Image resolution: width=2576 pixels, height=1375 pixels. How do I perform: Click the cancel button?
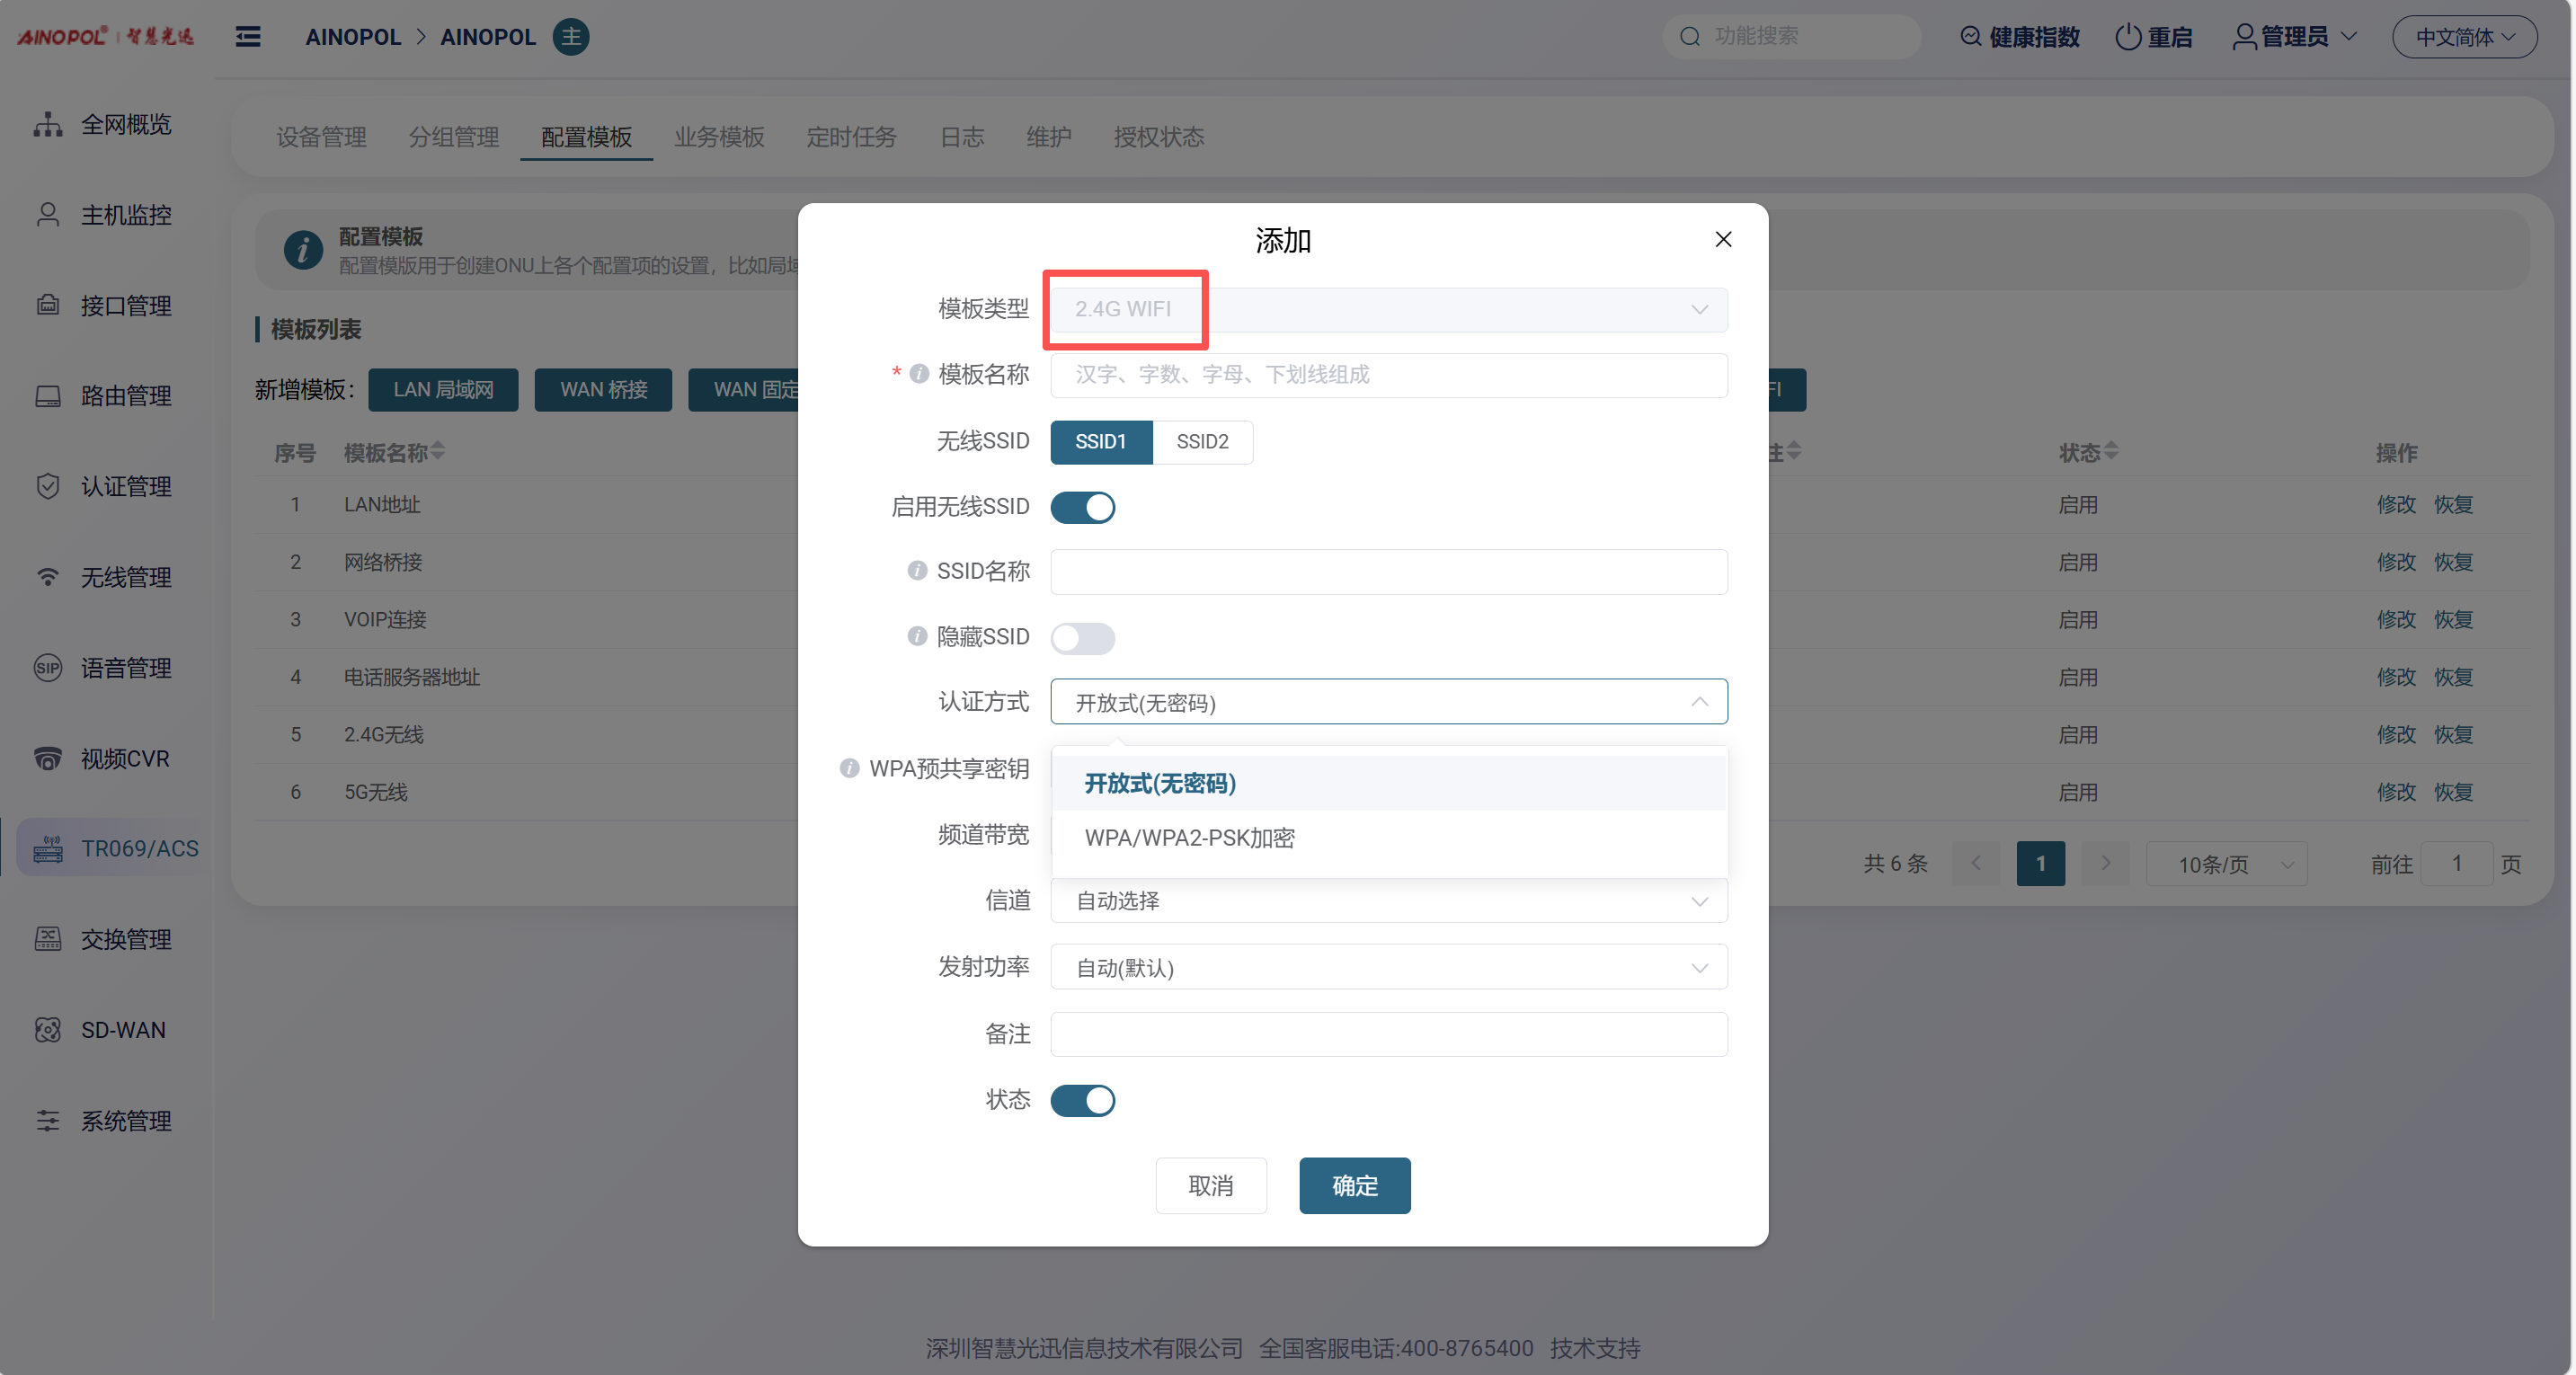(x=1210, y=1186)
